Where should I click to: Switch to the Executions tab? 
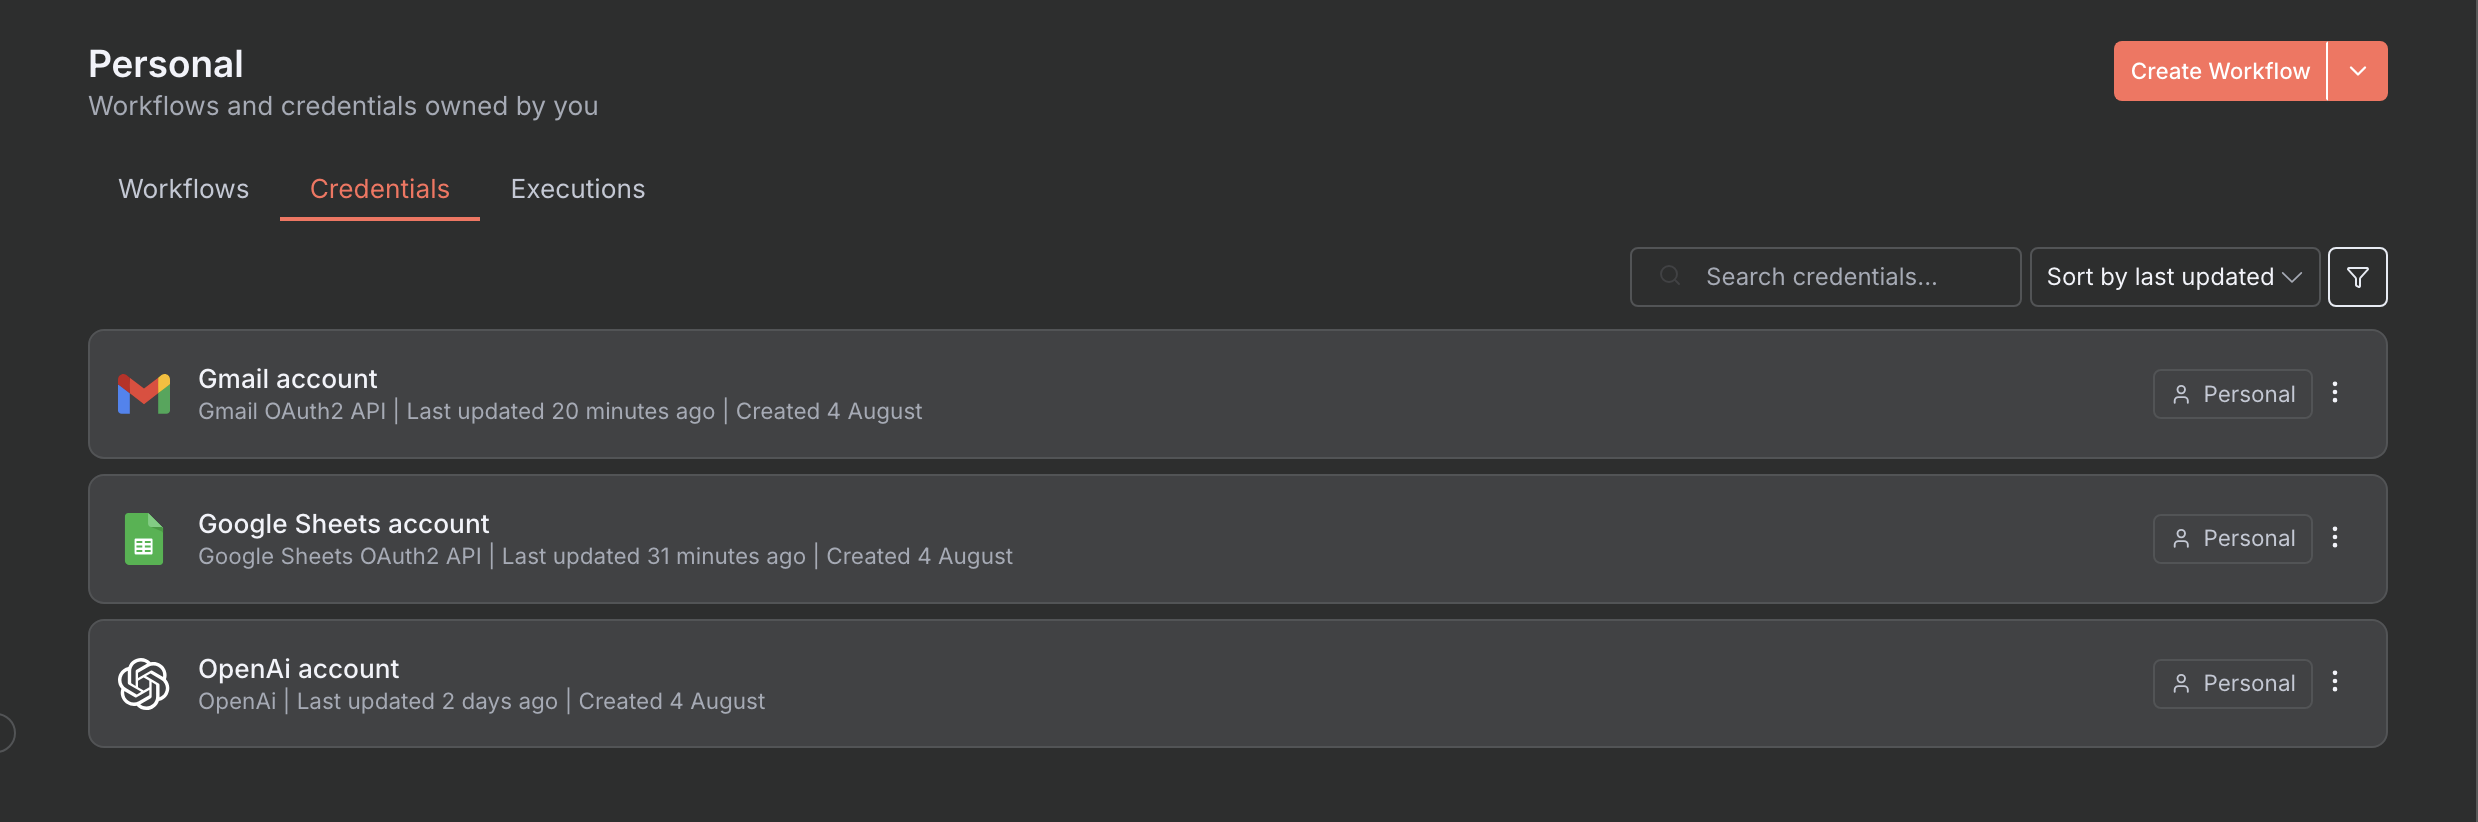(x=578, y=189)
